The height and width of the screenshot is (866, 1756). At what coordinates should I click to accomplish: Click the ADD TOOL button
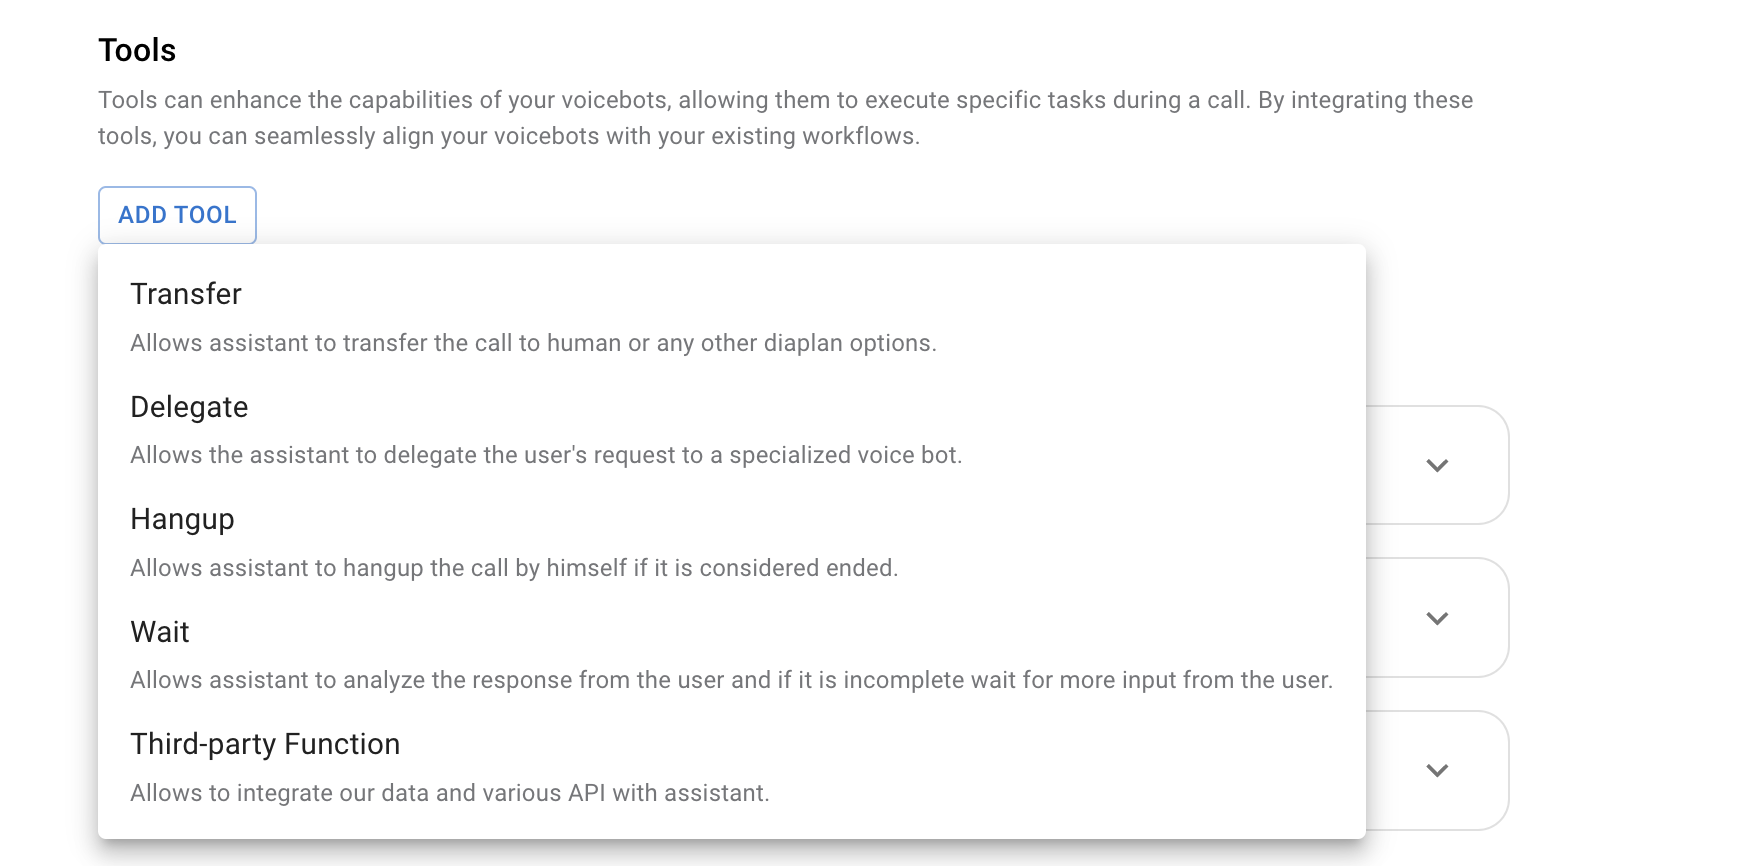(176, 215)
